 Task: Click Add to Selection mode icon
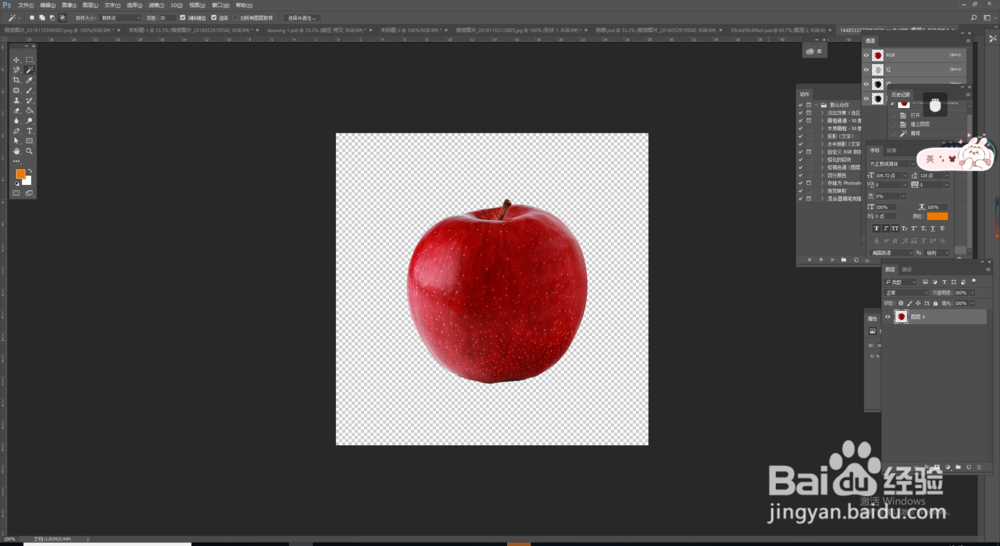tap(42, 18)
